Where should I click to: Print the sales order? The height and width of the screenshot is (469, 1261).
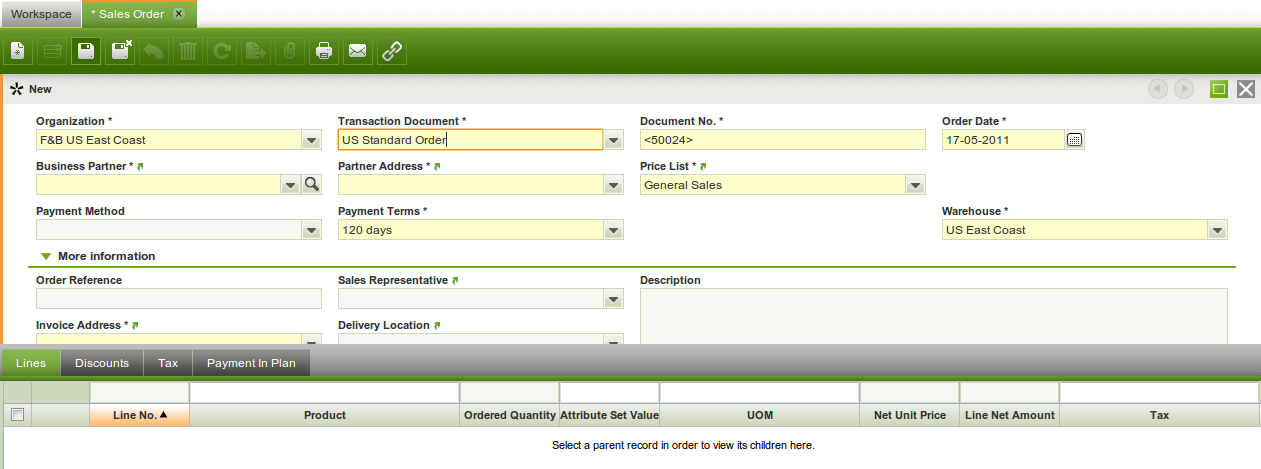click(324, 50)
